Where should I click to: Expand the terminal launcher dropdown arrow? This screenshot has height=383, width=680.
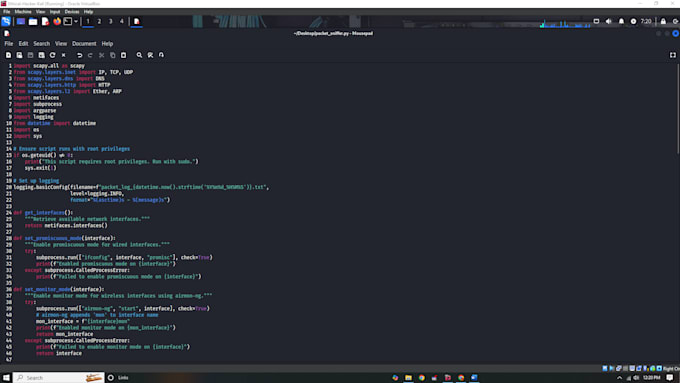(x=76, y=21)
